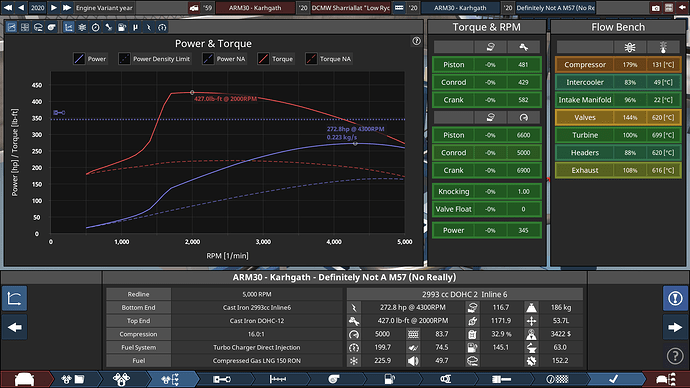Open the exhaust tab in bottom bar
The height and width of the screenshot is (388, 690).
tap(501, 379)
